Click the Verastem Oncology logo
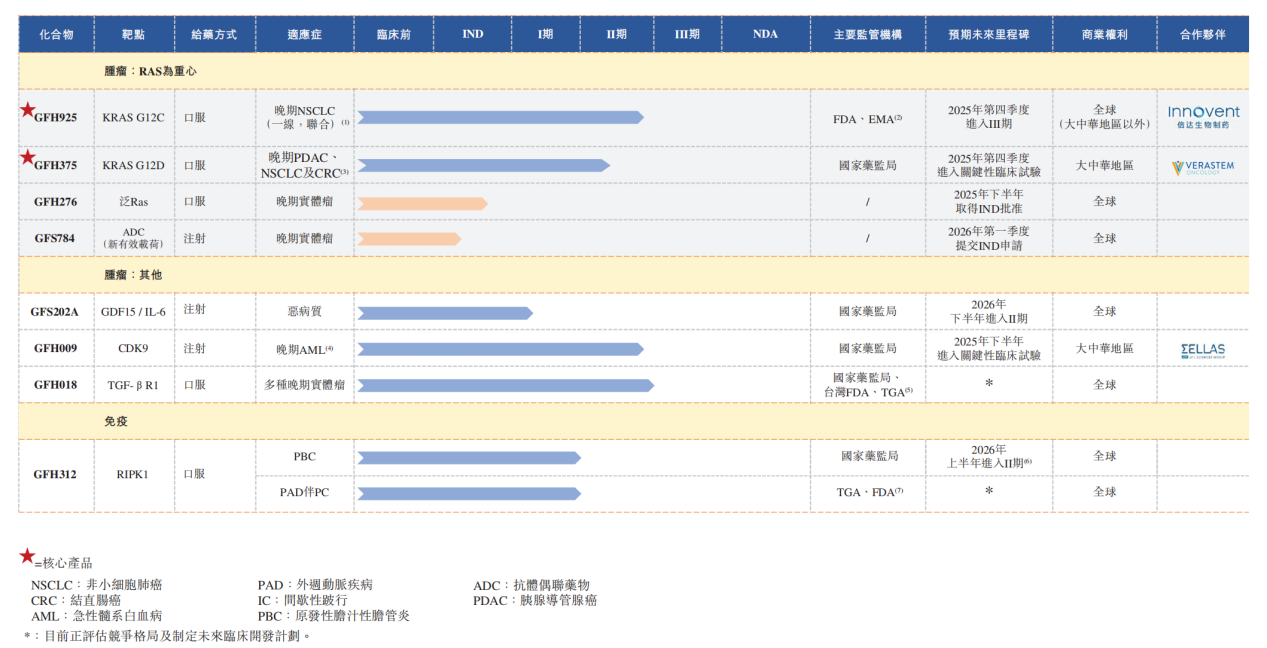The image size is (1267, 648). coord(1203,167)
